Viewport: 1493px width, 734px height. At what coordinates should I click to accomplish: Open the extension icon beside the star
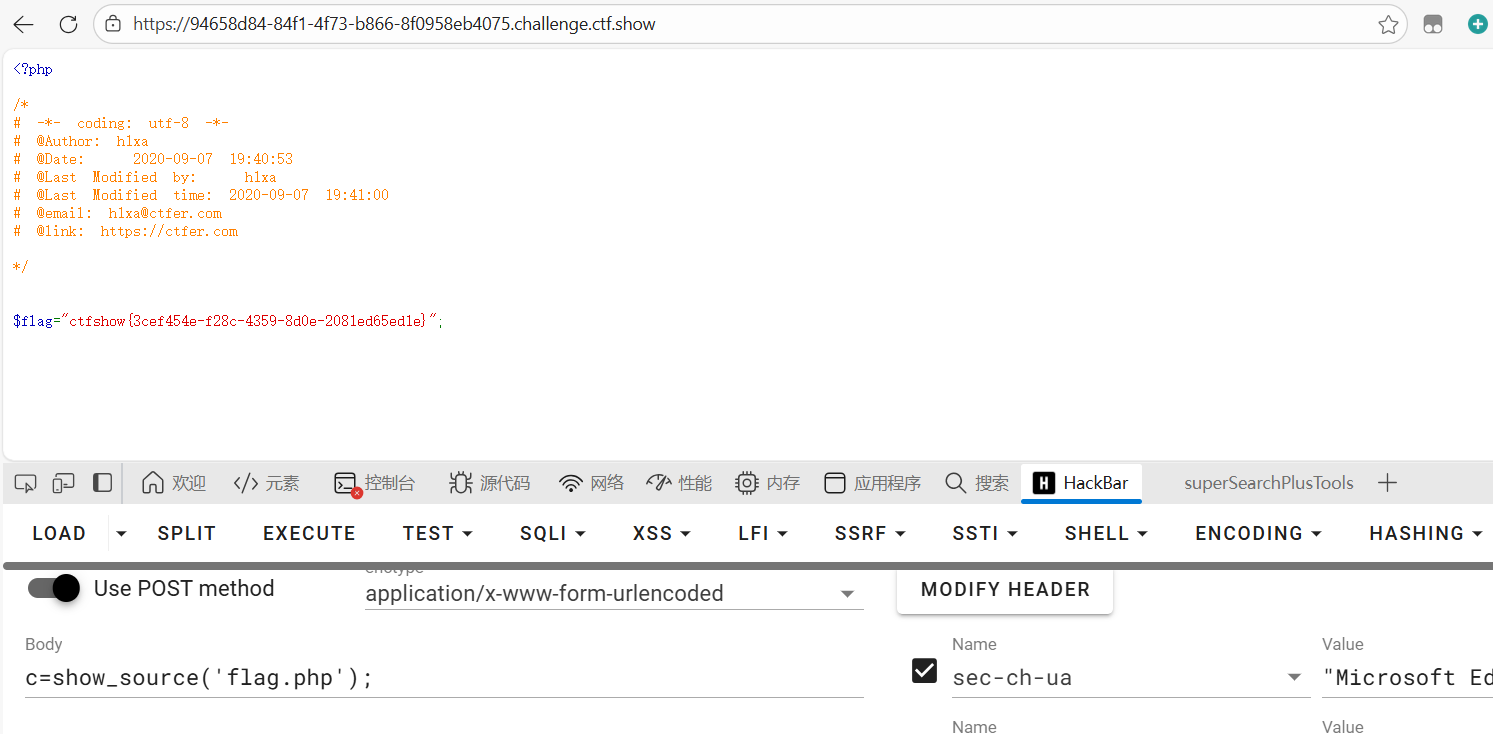click(x=1433, y=25)
